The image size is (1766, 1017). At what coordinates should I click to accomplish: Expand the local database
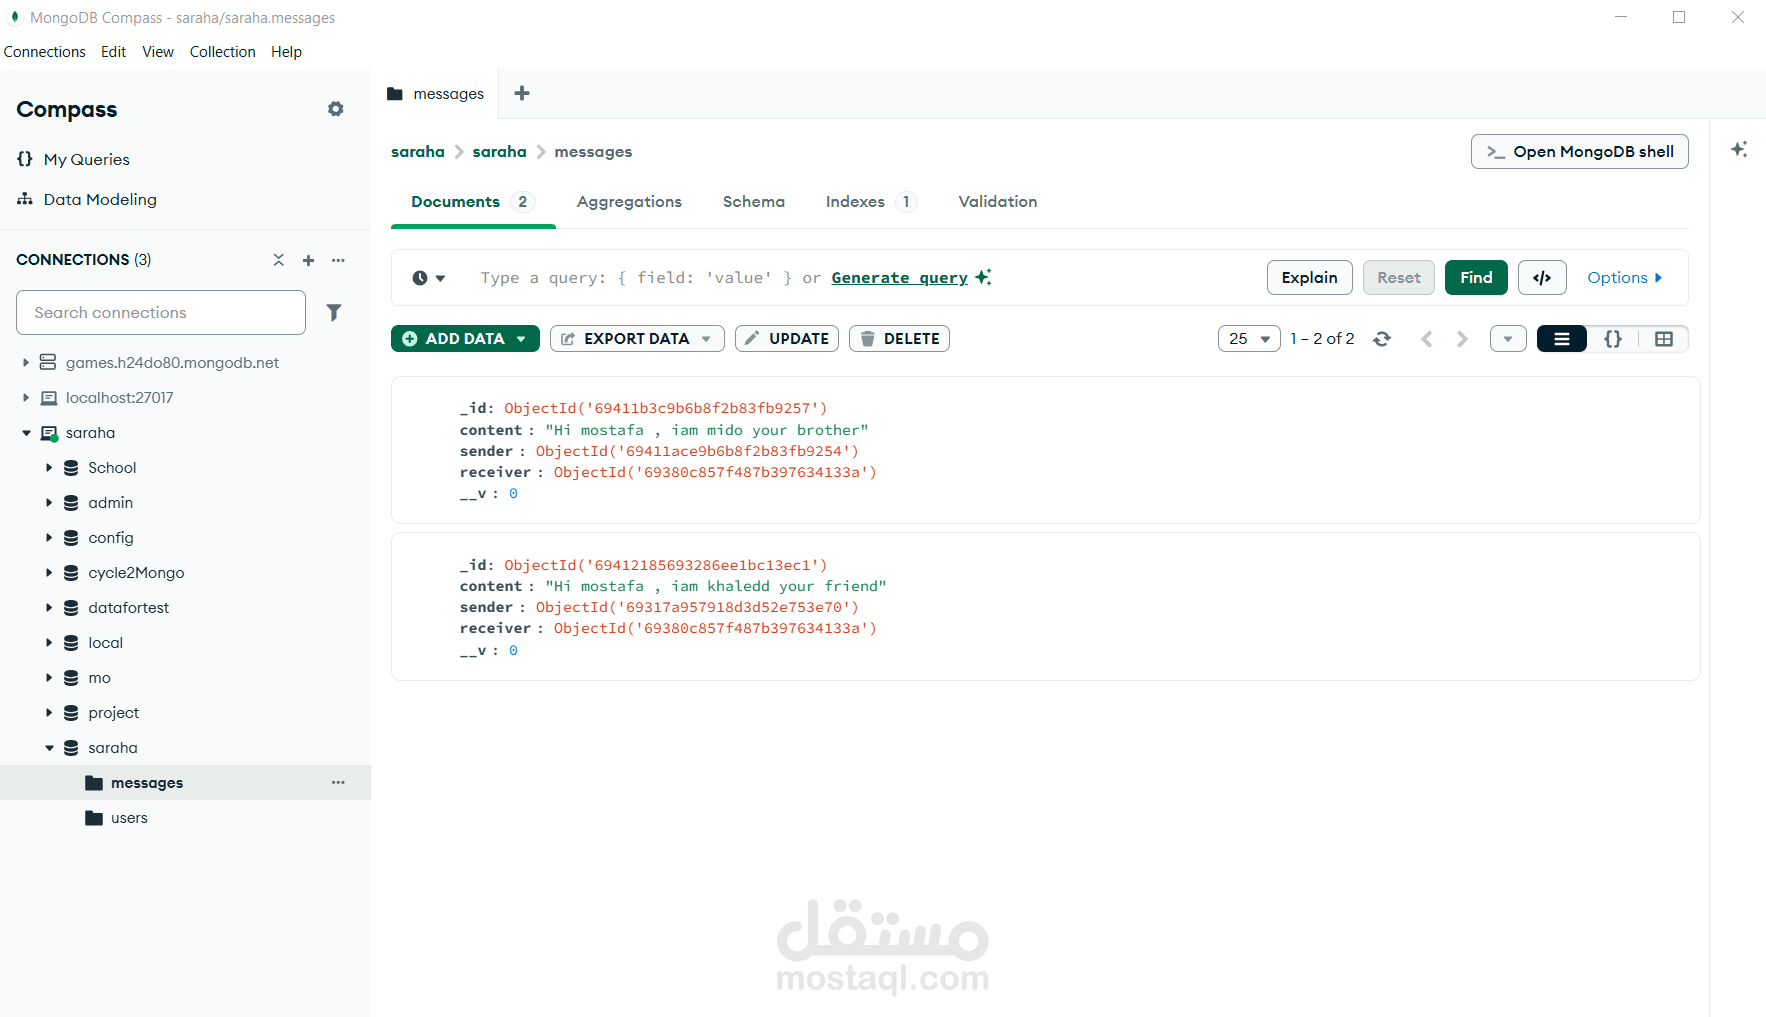[x=49, y=643]
